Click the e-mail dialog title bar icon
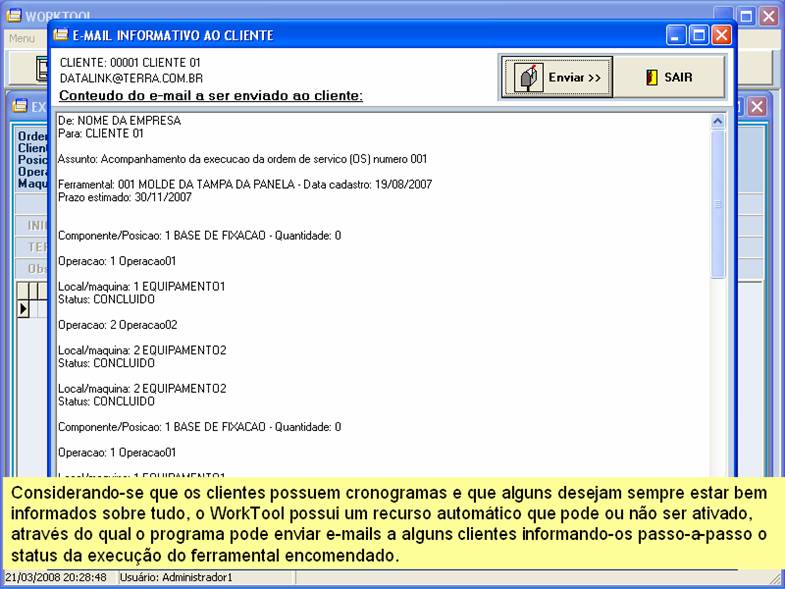The height and width of the screenshot is (589, 785). (x=61, y=35)
